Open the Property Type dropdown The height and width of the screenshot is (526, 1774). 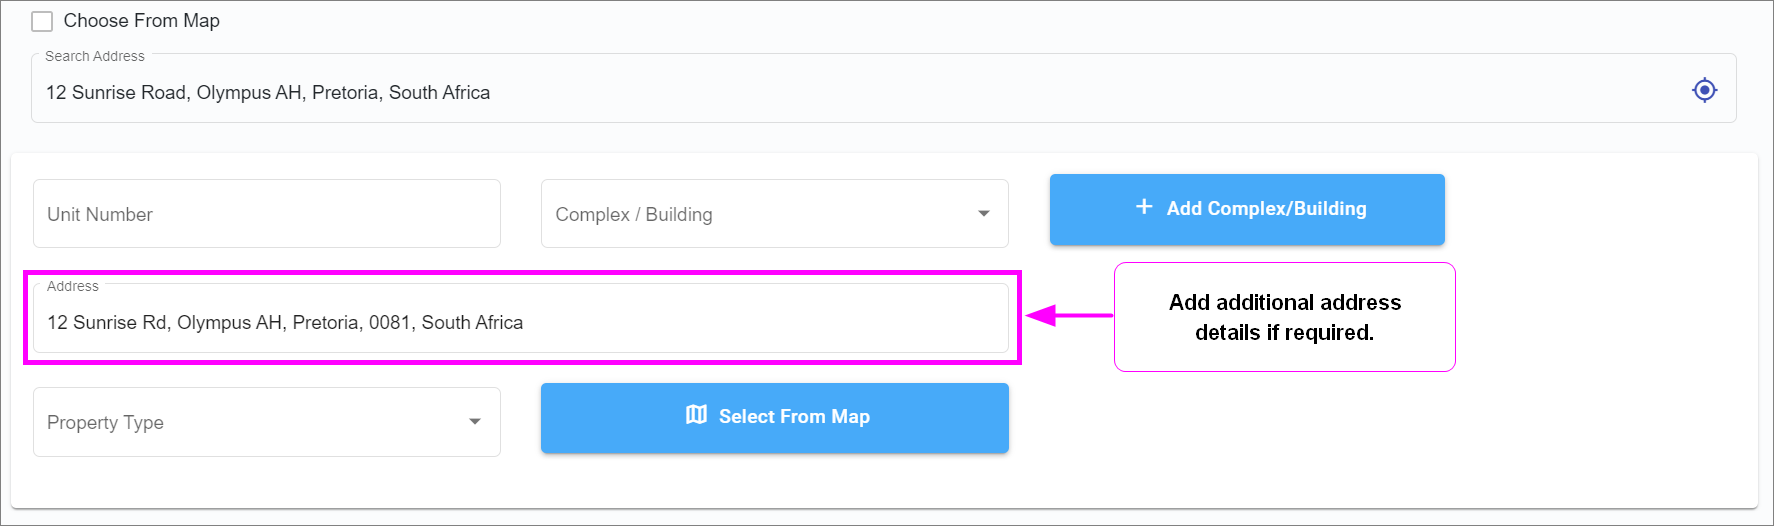tap(250, 422)
